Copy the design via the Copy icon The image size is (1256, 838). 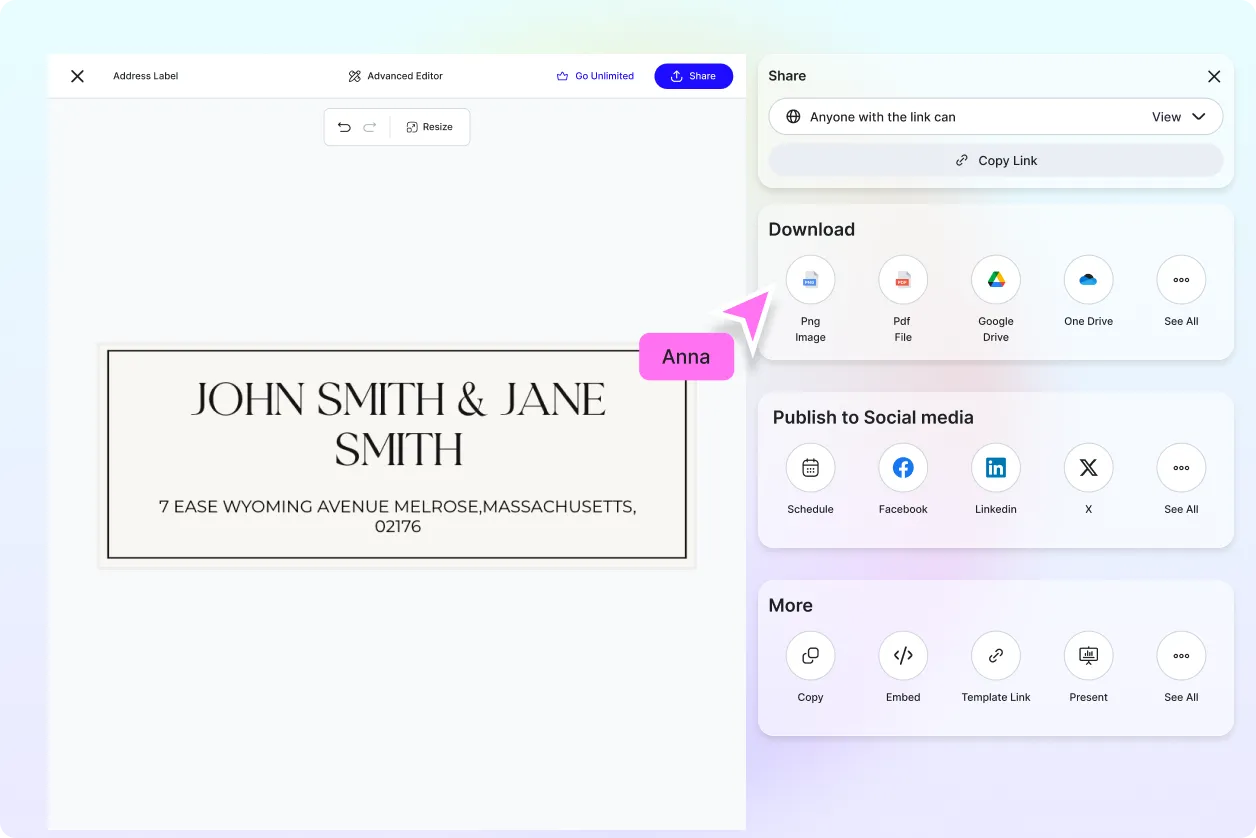810,655
